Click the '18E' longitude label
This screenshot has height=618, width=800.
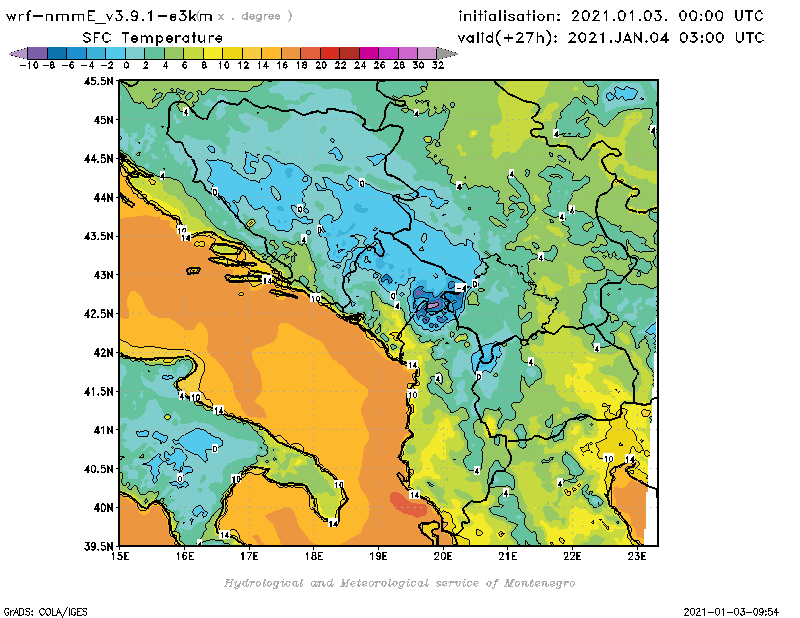pyautogui.click(x=314, y=556)
